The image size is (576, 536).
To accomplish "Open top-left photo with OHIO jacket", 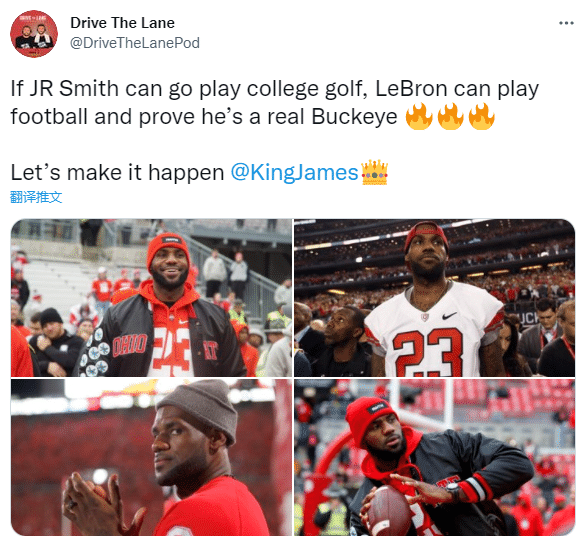I will [x=151, y=298].
